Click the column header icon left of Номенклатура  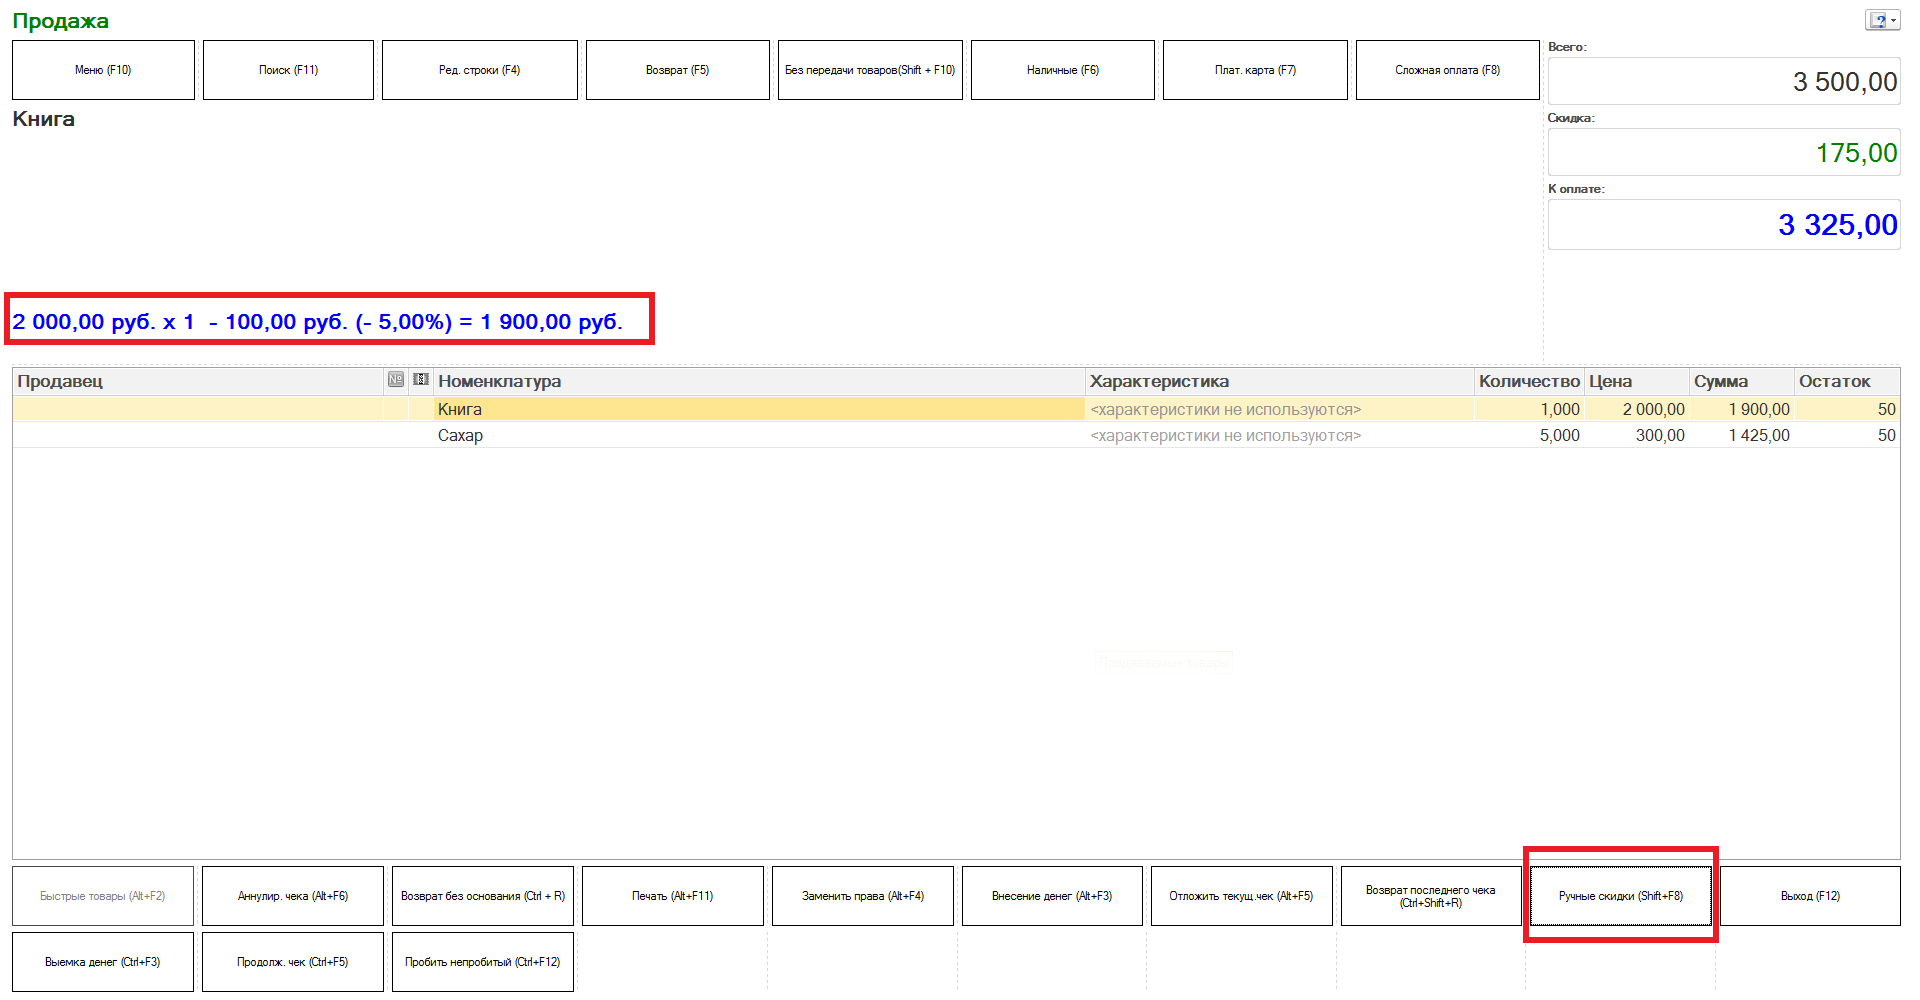[421, 380]
